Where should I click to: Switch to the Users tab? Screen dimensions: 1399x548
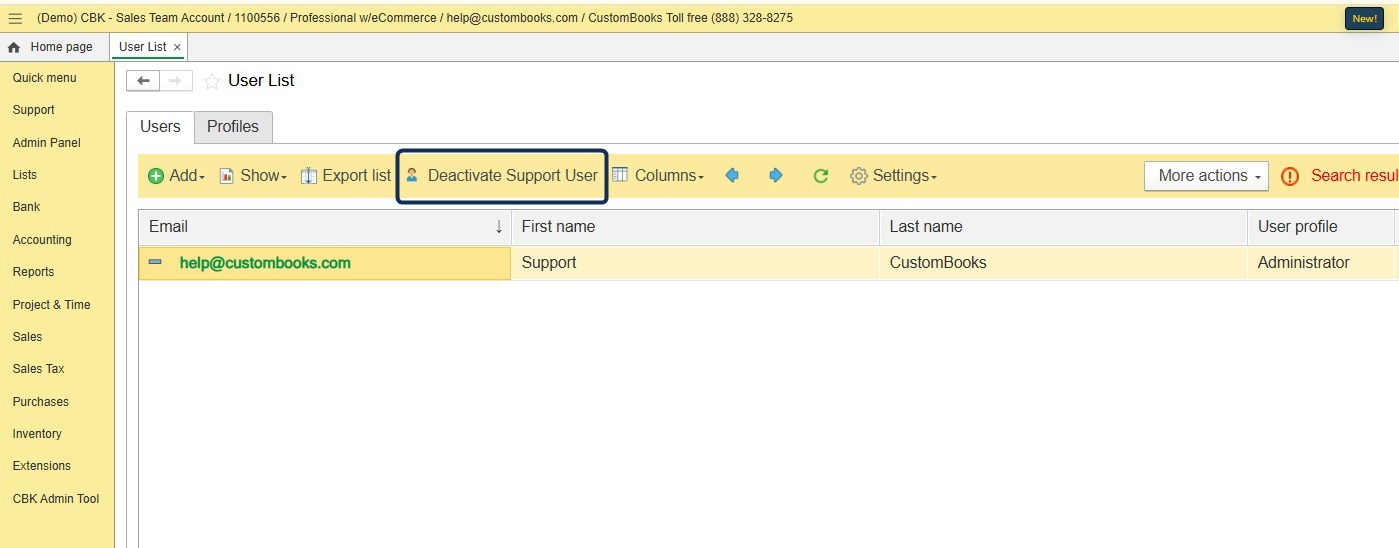(160, 126)
